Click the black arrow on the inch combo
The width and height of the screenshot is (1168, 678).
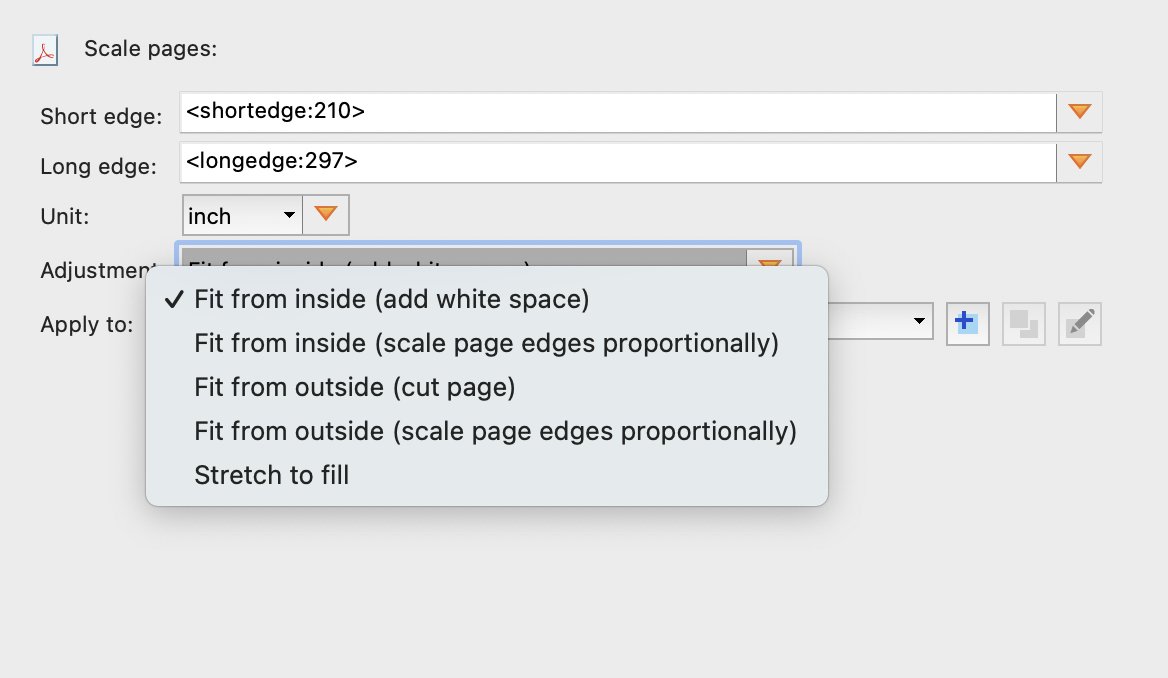tap(288, 215)
